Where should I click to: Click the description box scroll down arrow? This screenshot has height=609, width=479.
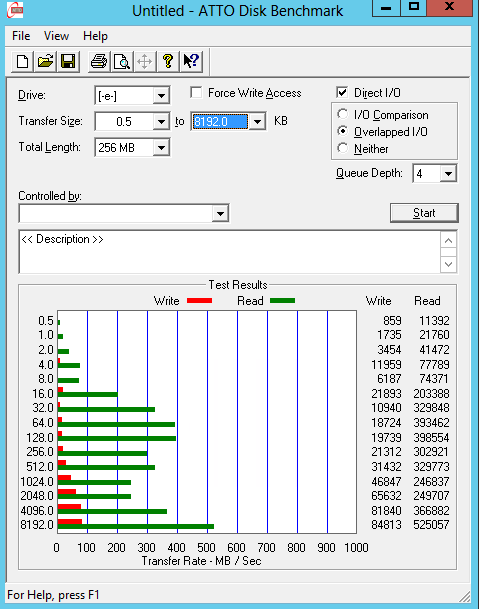pos(448,264)
